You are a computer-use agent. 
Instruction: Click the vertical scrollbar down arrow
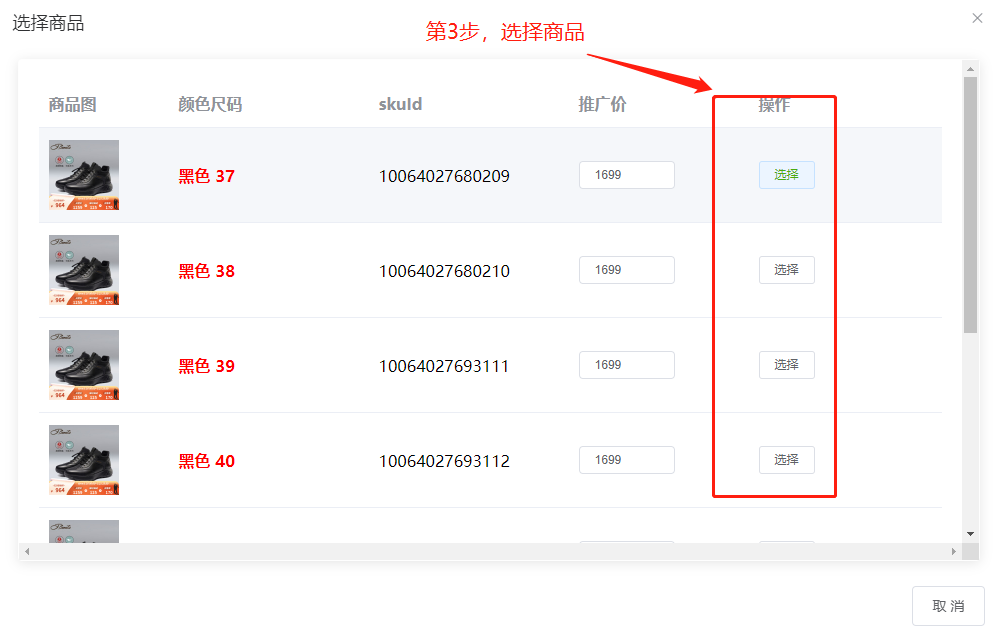click(970, 534)
